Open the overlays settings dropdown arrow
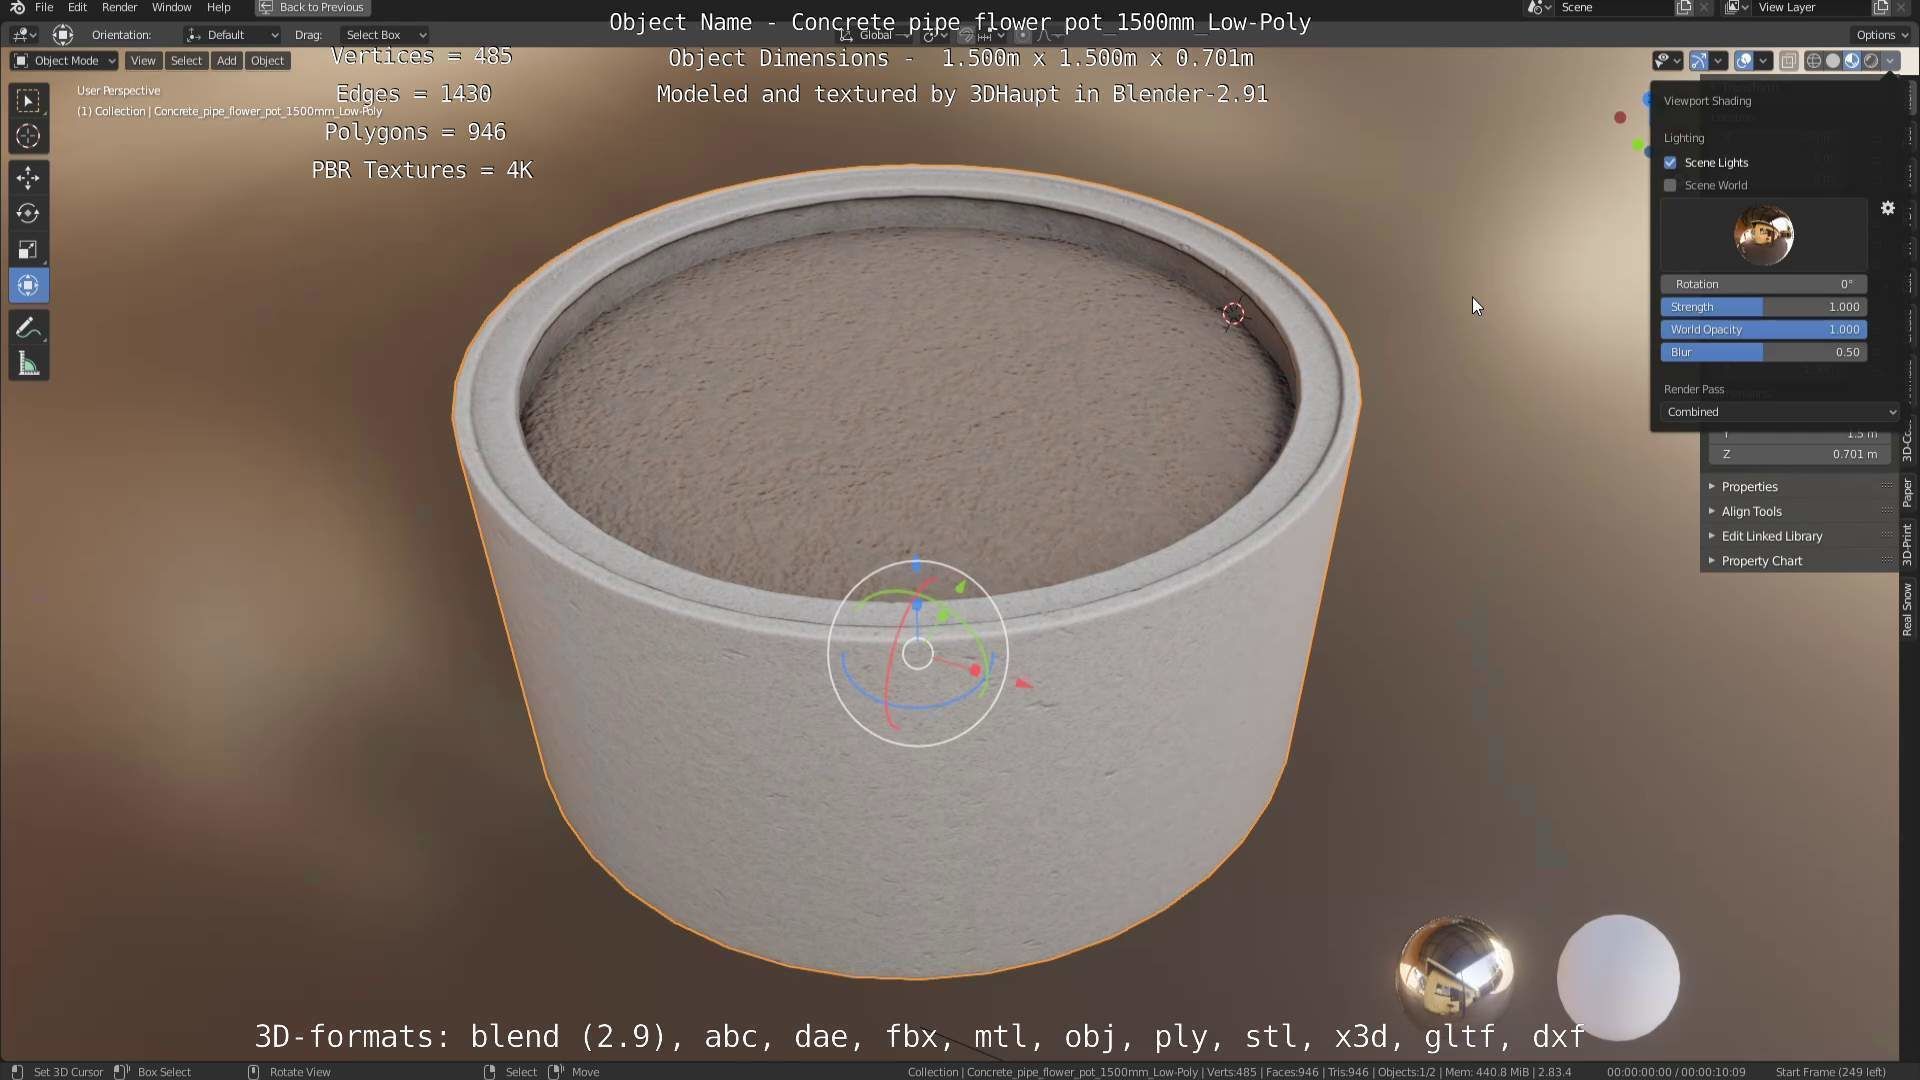Screen dimensions: 1920x1080 [1763, 61]
